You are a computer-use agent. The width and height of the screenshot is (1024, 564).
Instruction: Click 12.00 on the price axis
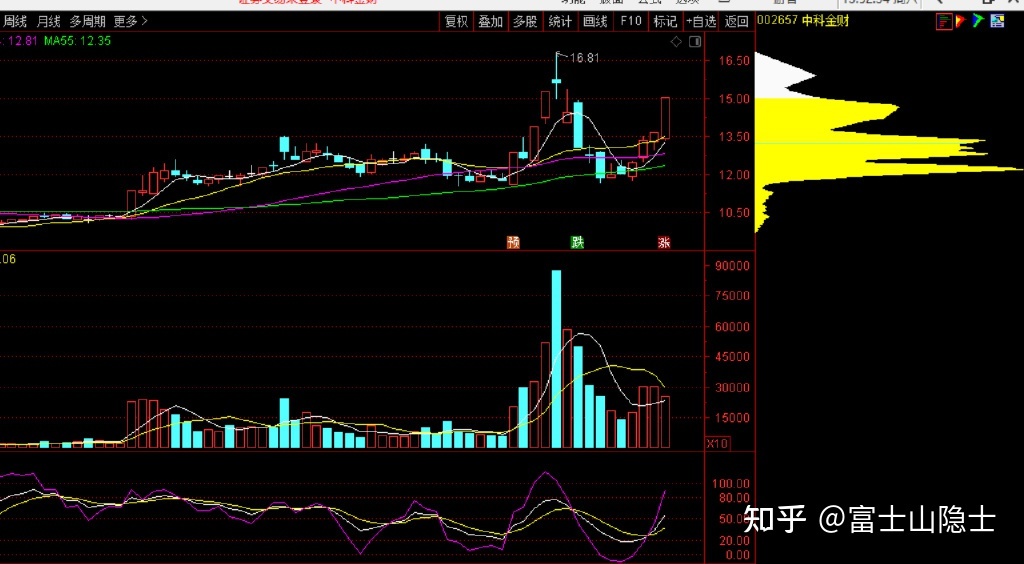click(734, 174)
